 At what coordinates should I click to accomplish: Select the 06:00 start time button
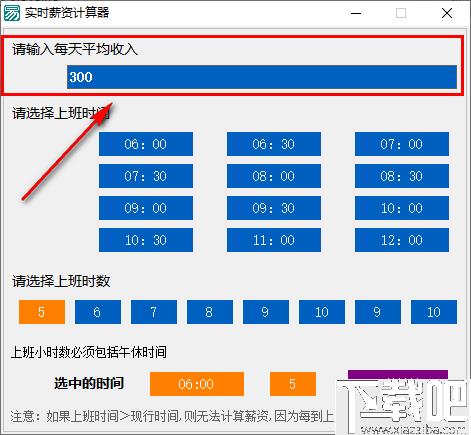pos(146,144)
